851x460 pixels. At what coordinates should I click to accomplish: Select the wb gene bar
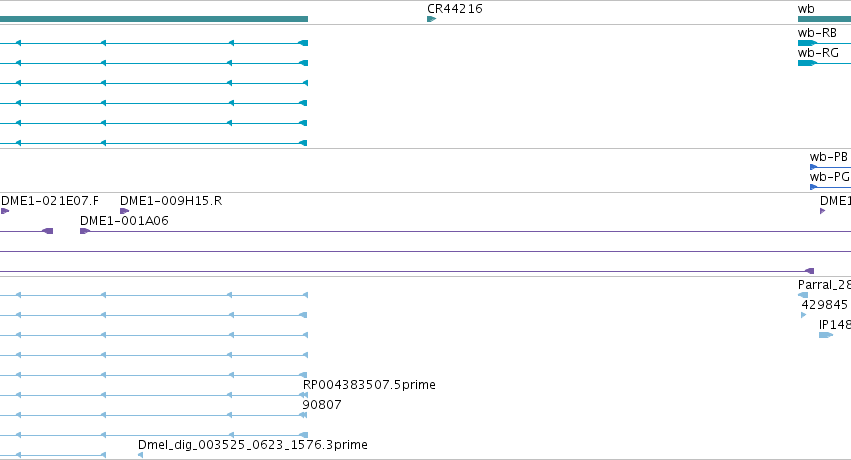824,19
